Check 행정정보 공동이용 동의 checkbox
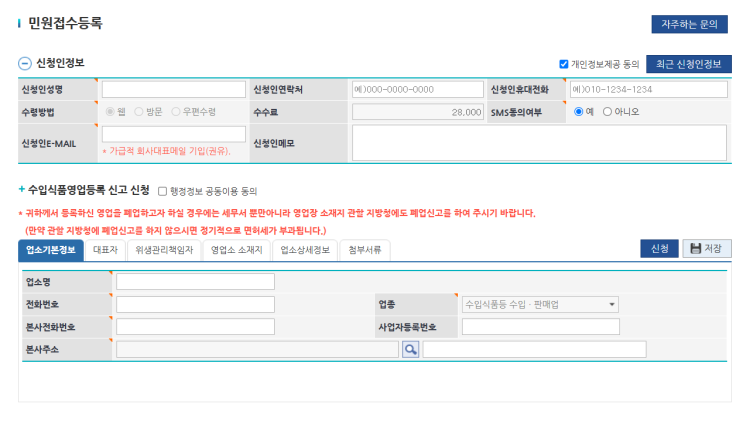This screenshot has width=743, height=421. pos(163,192)
